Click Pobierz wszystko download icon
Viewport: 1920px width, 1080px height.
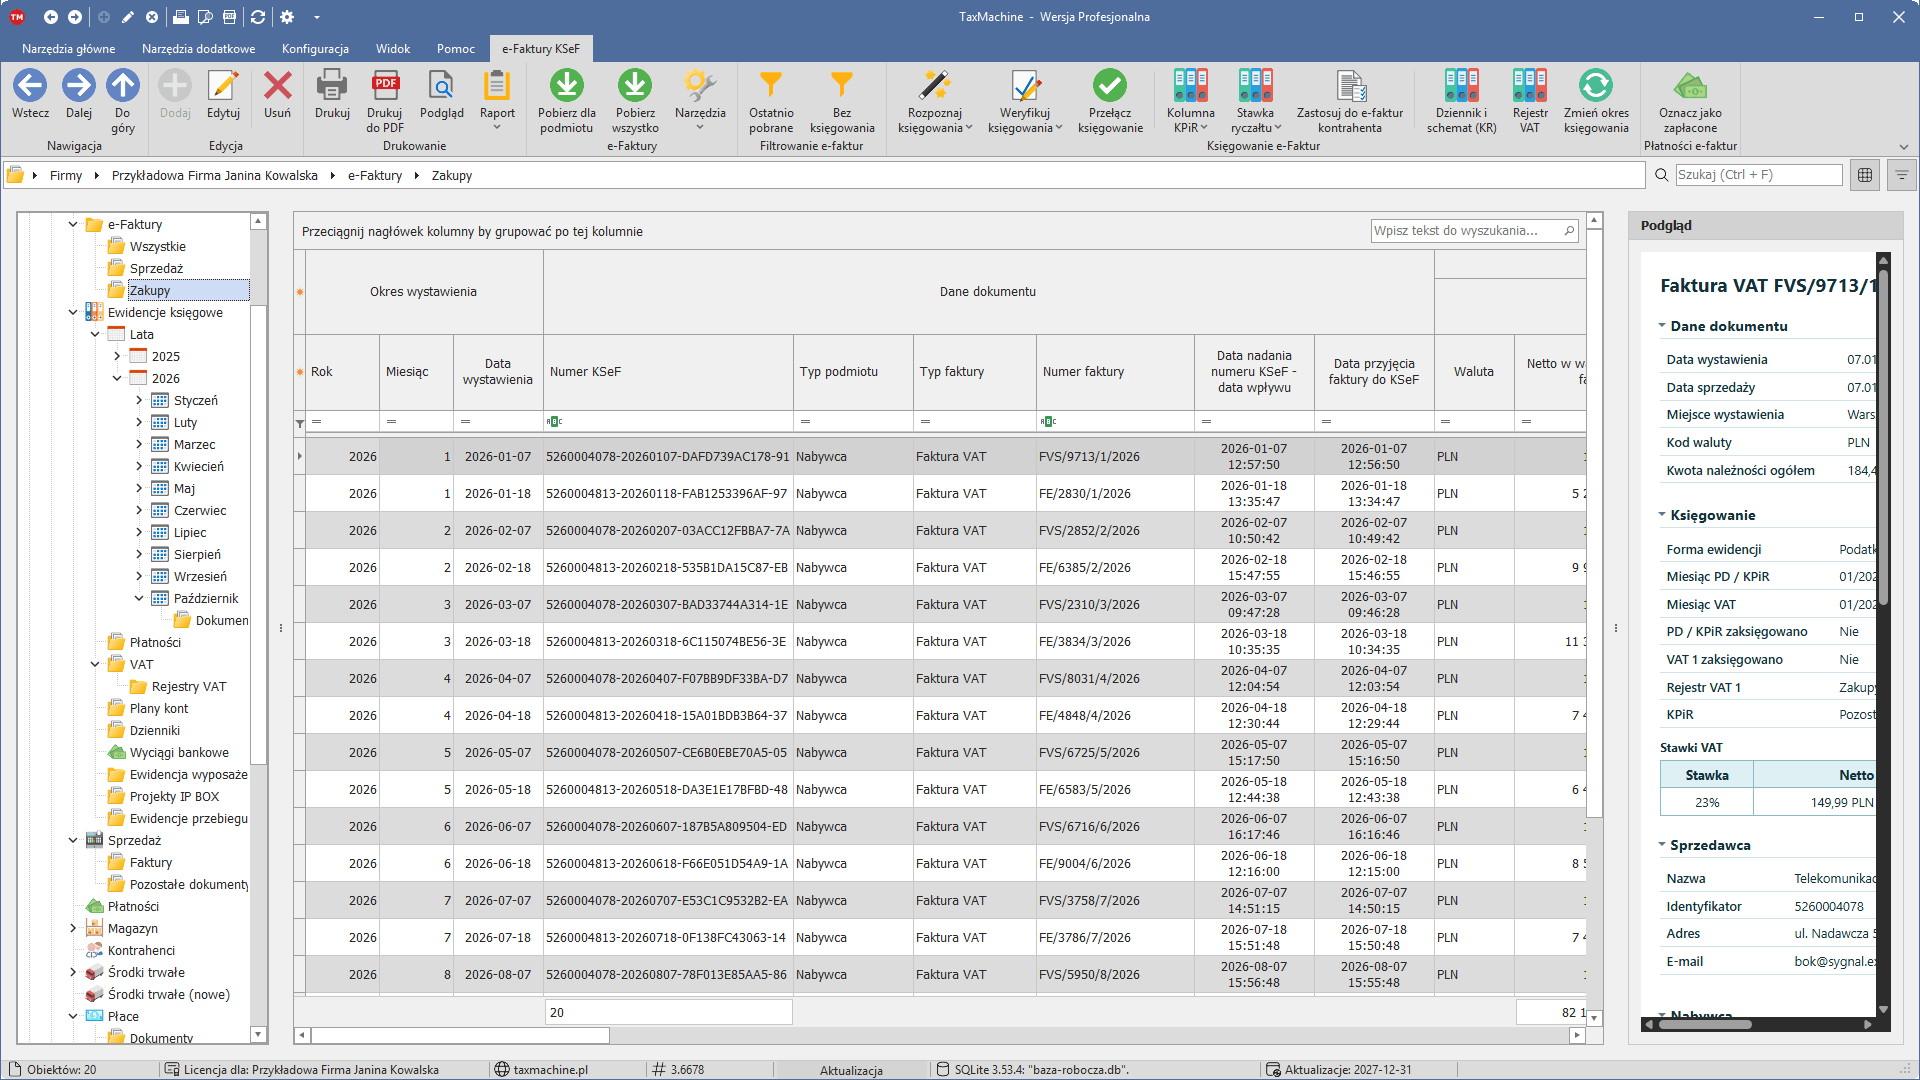(x=635, y=86)
